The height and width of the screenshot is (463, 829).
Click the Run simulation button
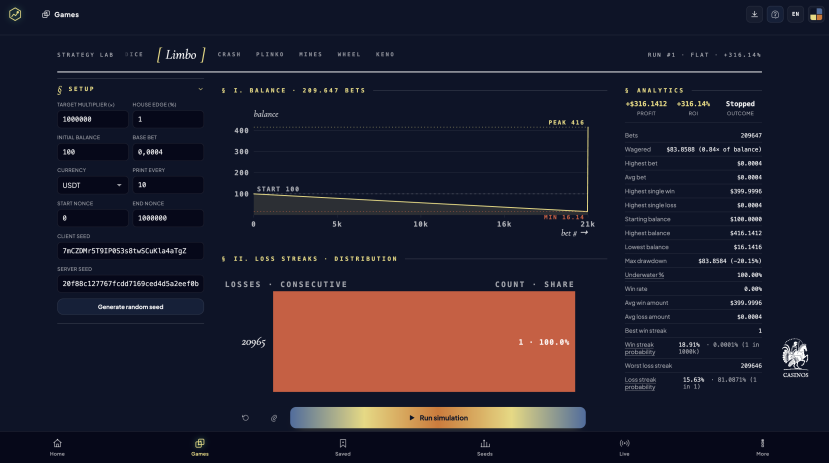point(438,418)
